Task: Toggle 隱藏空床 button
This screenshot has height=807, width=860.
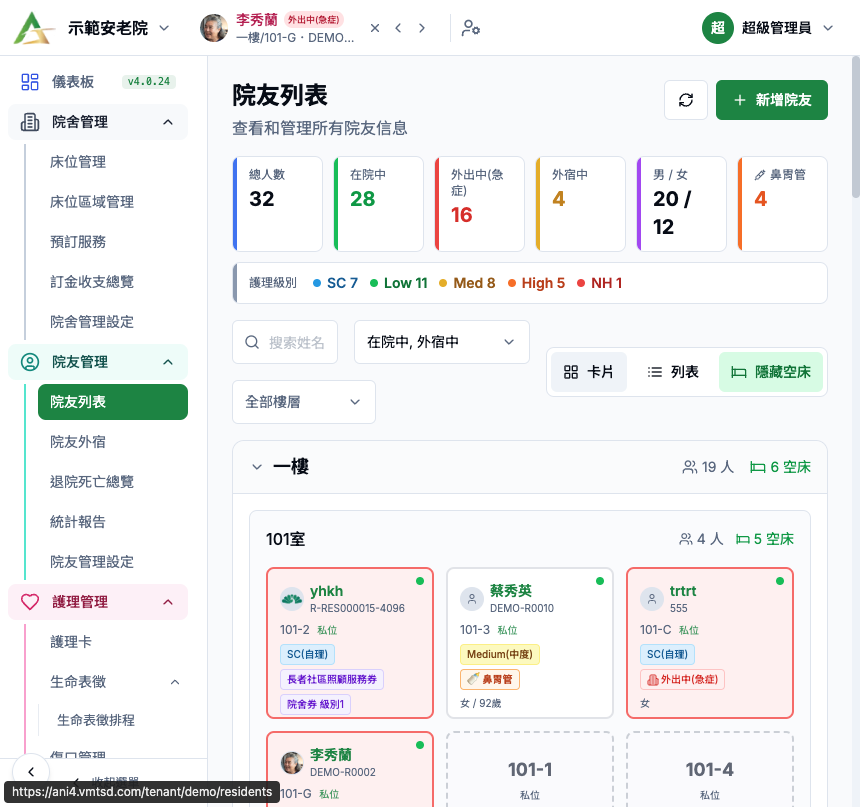Action: click(x=771, y=372)
